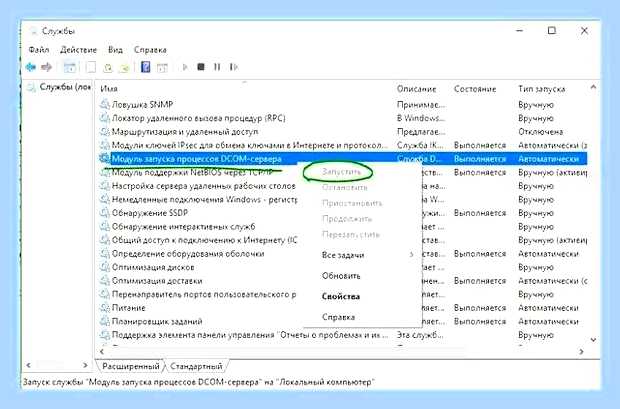Click the Back arrow toolbar icon
The image size is (620, 409).
pos(30,67)
